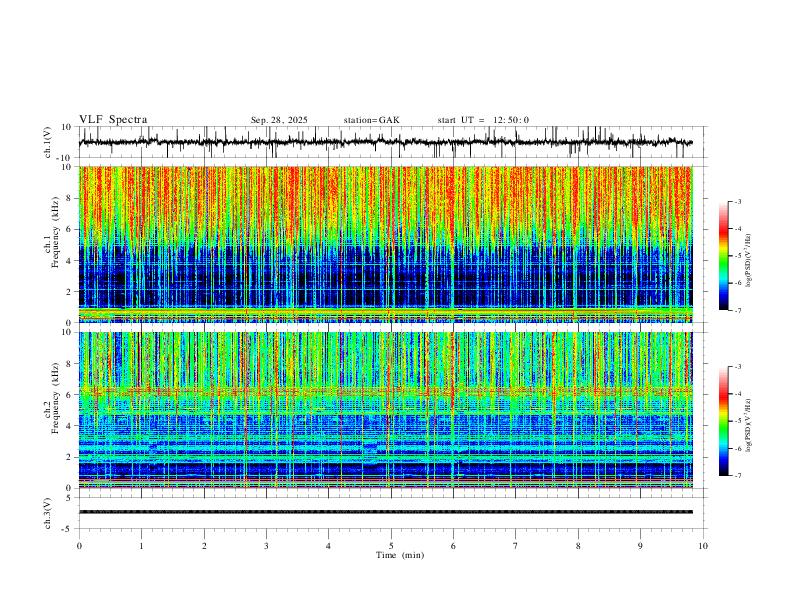Screen dimensions: 792x612
Task: Click time-axis tick label "0"
Action: (x=79, y=546)
